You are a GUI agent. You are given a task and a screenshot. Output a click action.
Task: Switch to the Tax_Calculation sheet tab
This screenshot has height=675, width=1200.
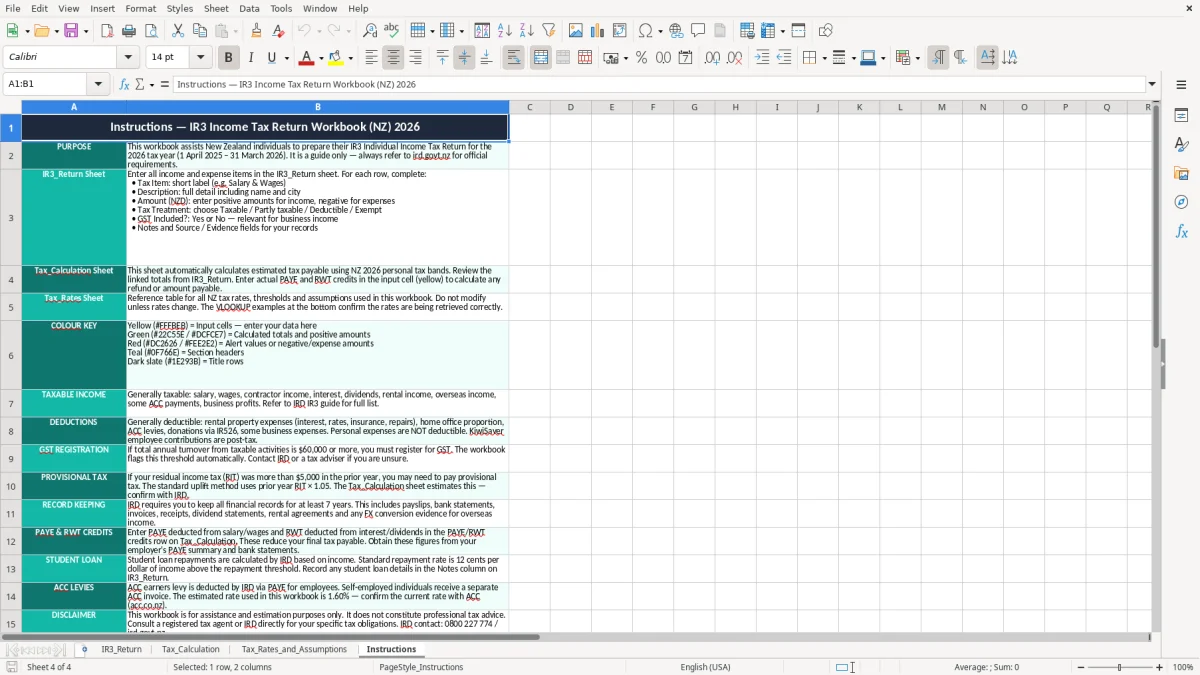pyautogui.click(x=190, y=649)
